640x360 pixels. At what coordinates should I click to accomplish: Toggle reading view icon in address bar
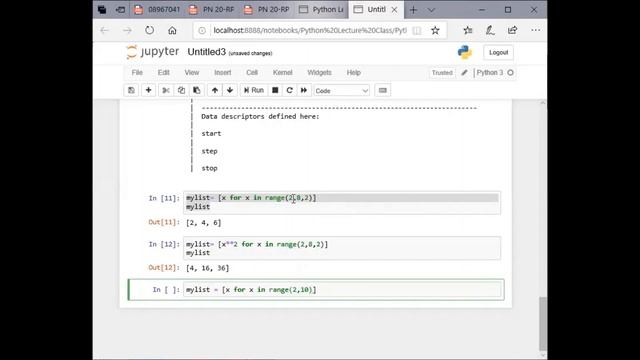pos(417,31)
